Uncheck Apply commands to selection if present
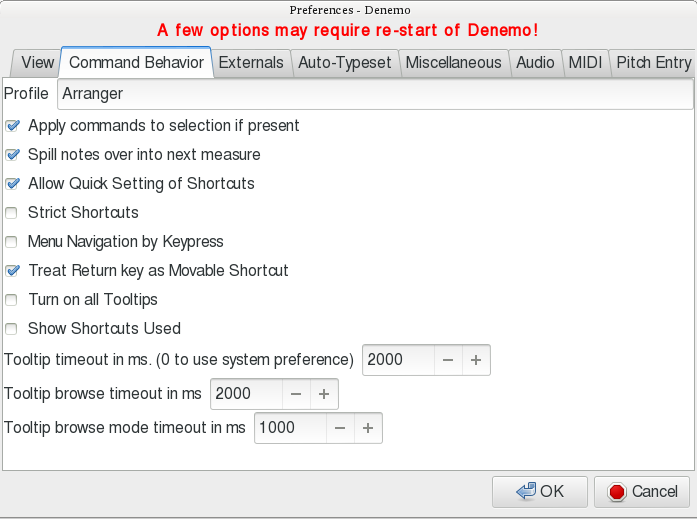Screen dimensions: 697x519 12,126
